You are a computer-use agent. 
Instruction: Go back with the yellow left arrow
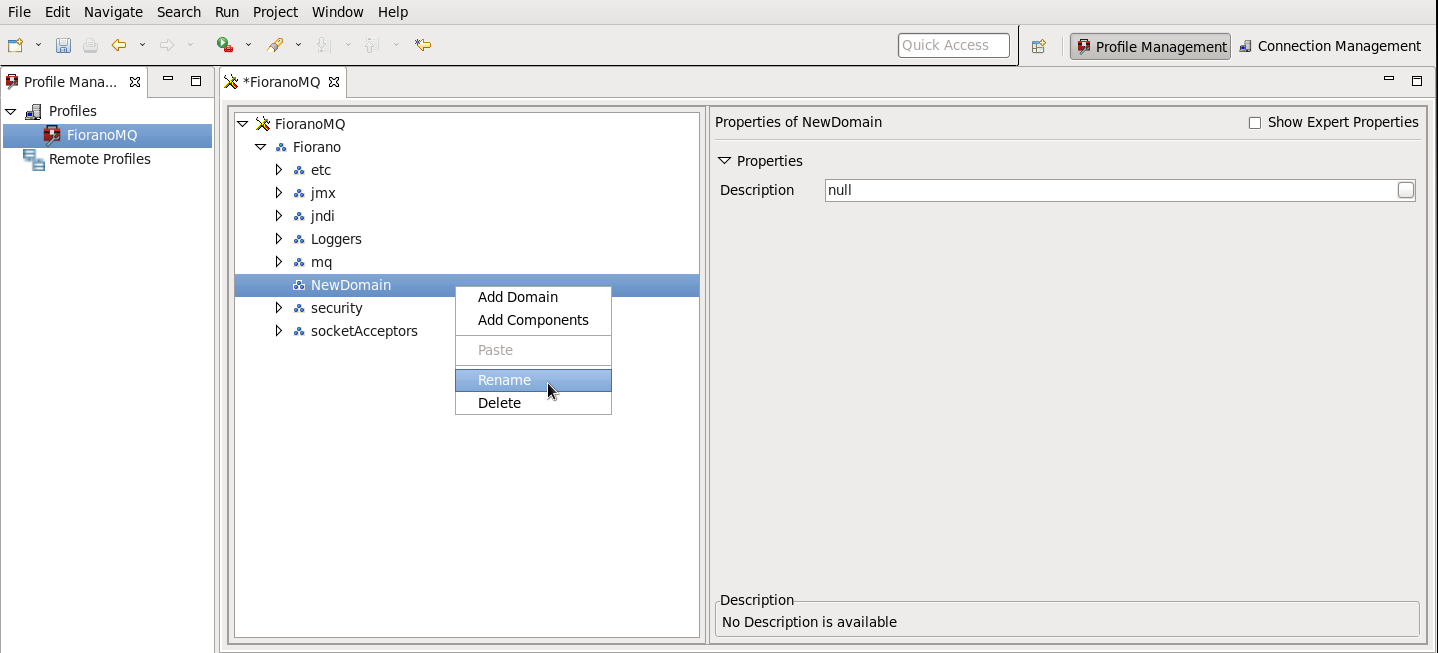point(119,45)
